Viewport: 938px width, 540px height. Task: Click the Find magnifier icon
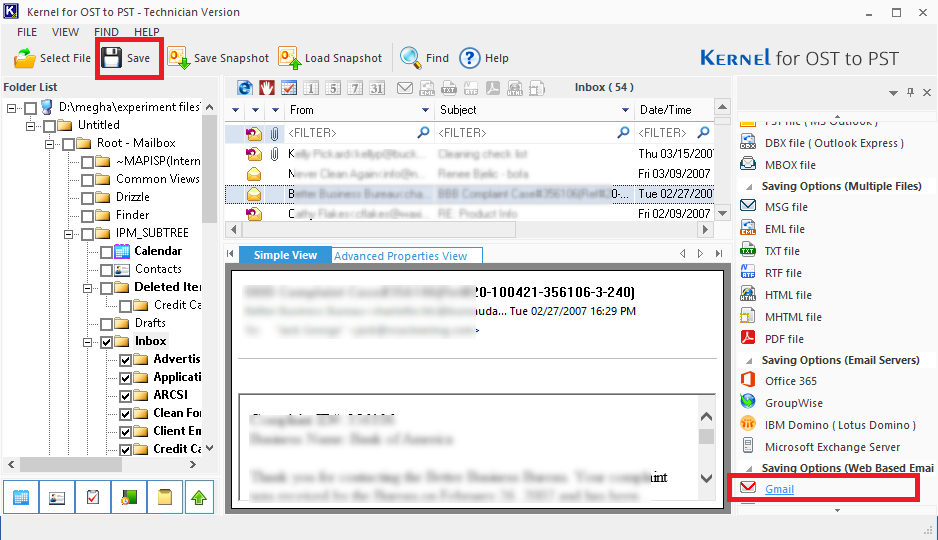coord(410,58)
